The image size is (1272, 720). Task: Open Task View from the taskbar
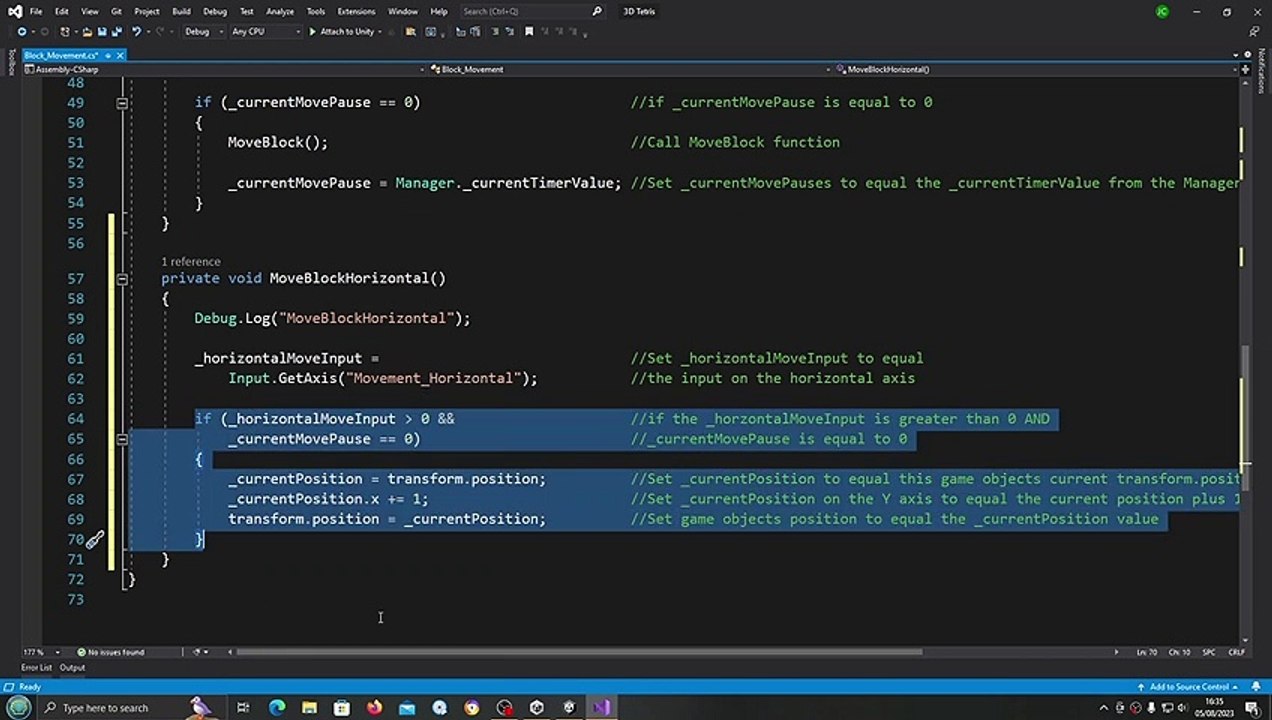pos(243,708)
